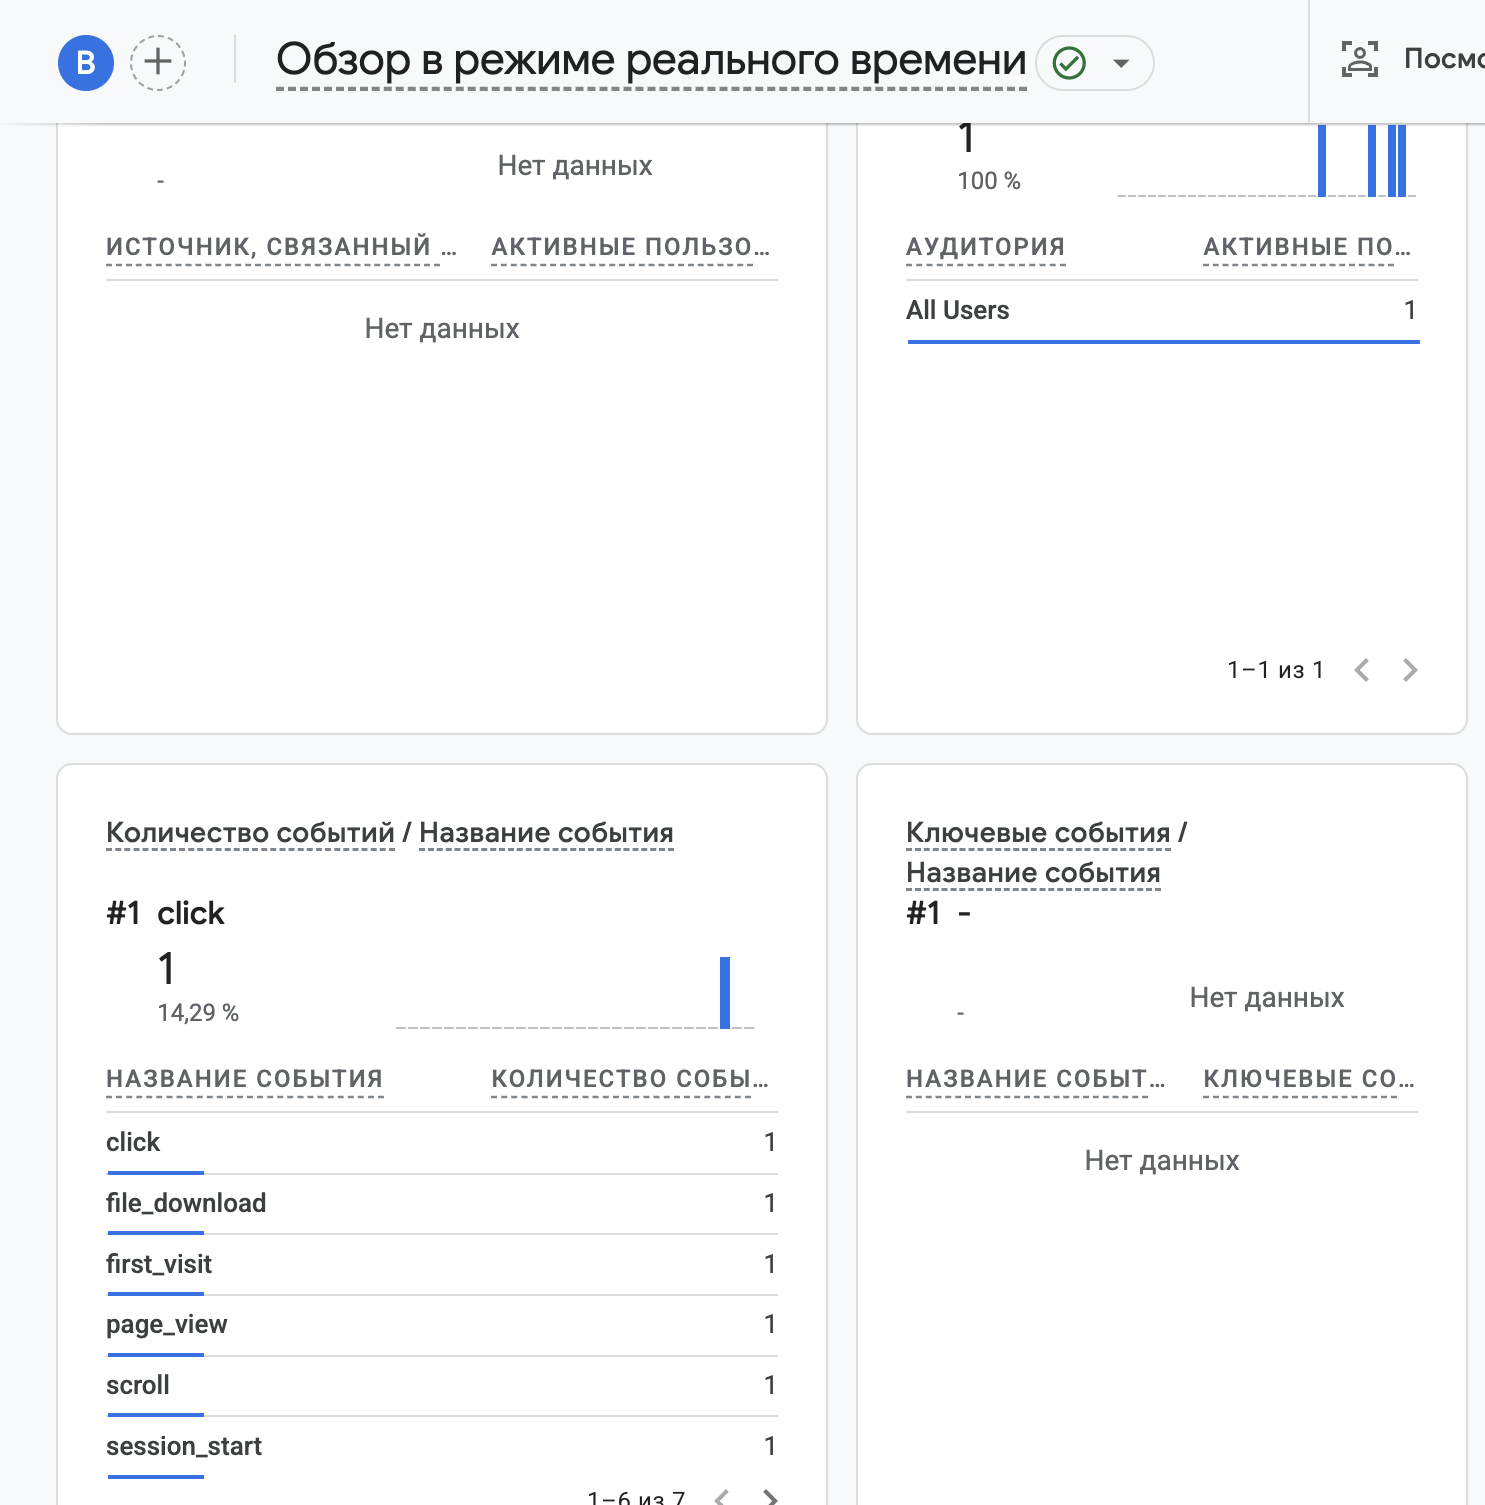This screenshot has width=1485, height=1505.
Task: Click the blue B comparison badge
Action: (x=86, y=63)
